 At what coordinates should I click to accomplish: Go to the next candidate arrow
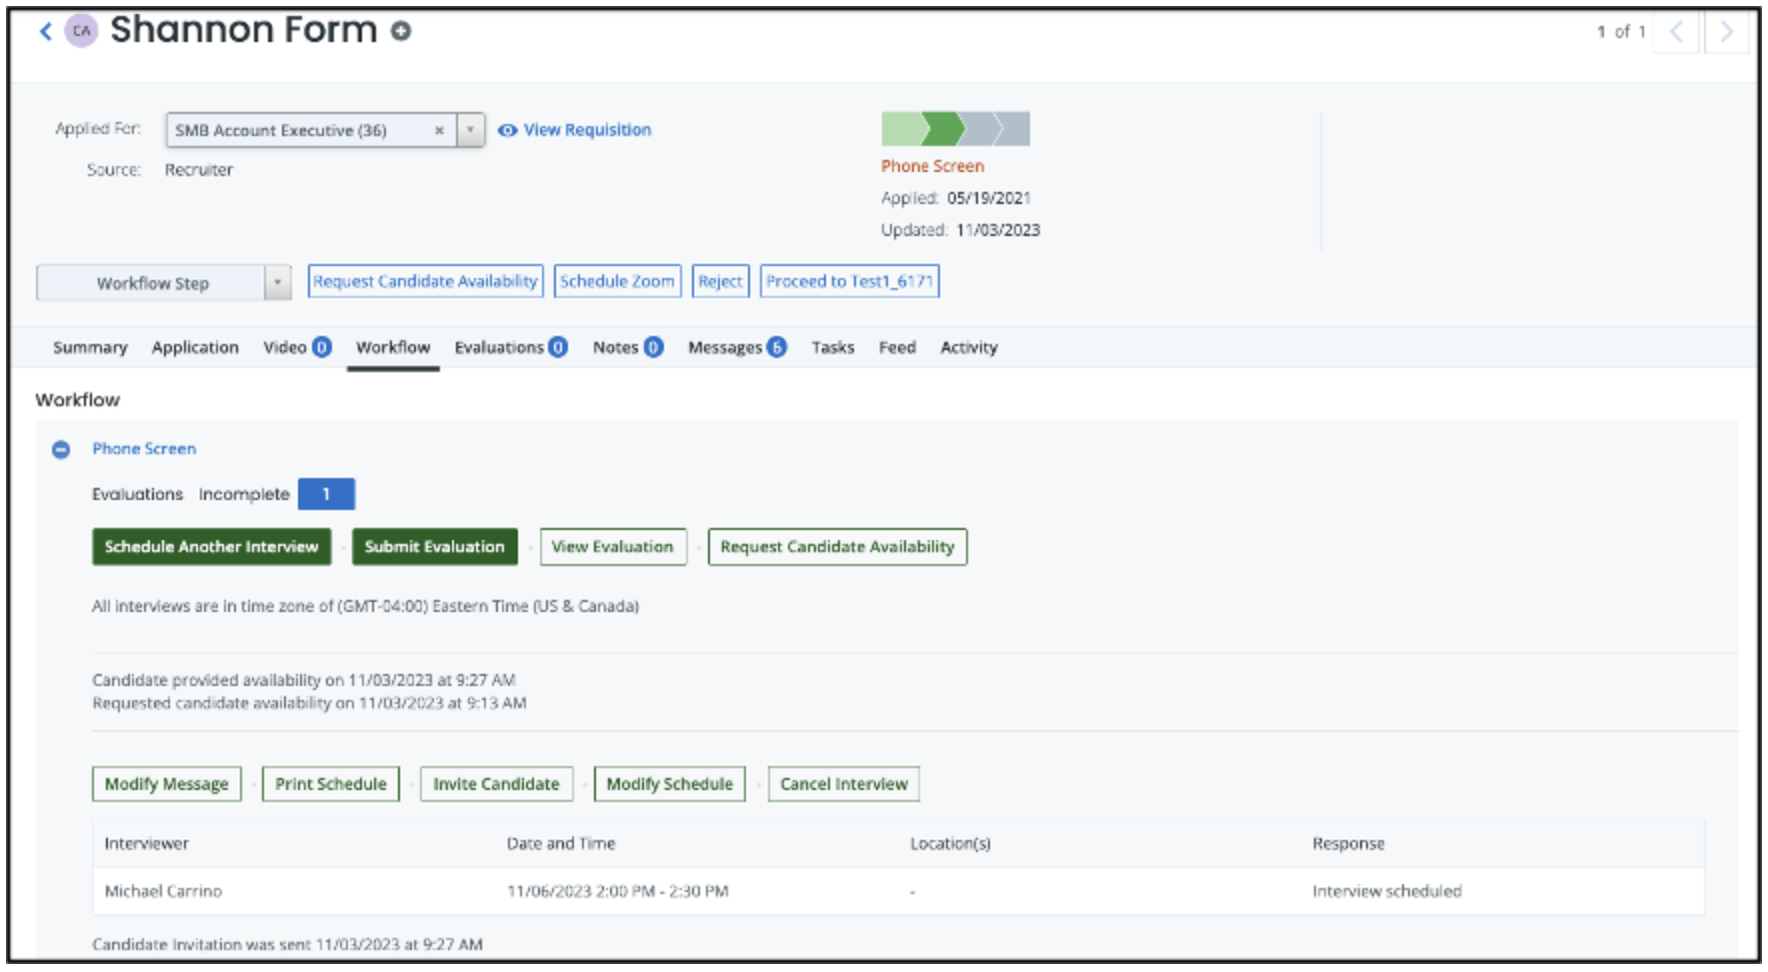click(x=1727, y=32)
